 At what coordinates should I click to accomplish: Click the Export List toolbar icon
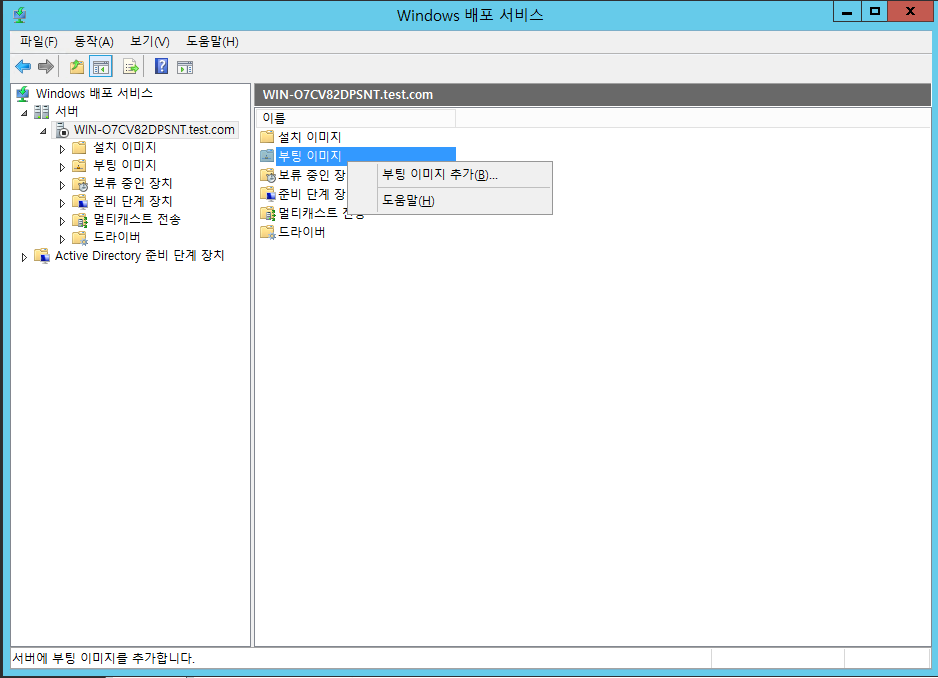coord(130,67)
